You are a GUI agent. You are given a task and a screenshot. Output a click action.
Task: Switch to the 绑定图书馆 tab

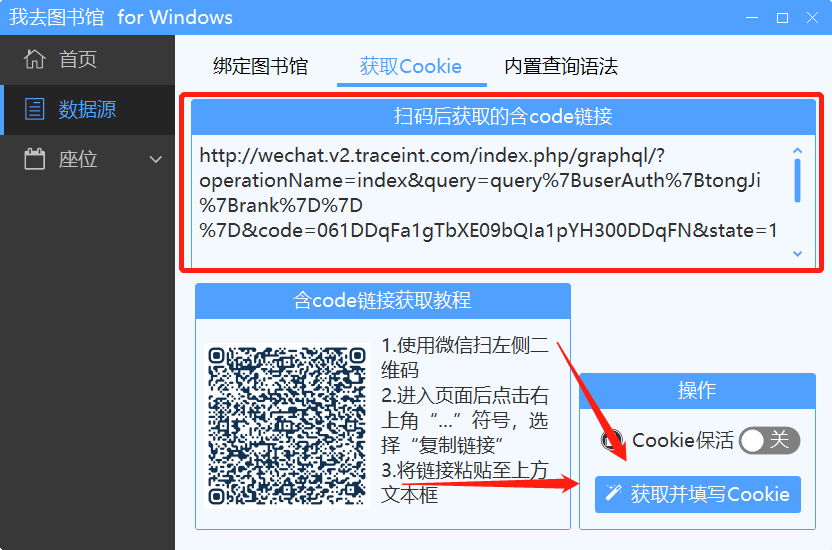point(260,66)
